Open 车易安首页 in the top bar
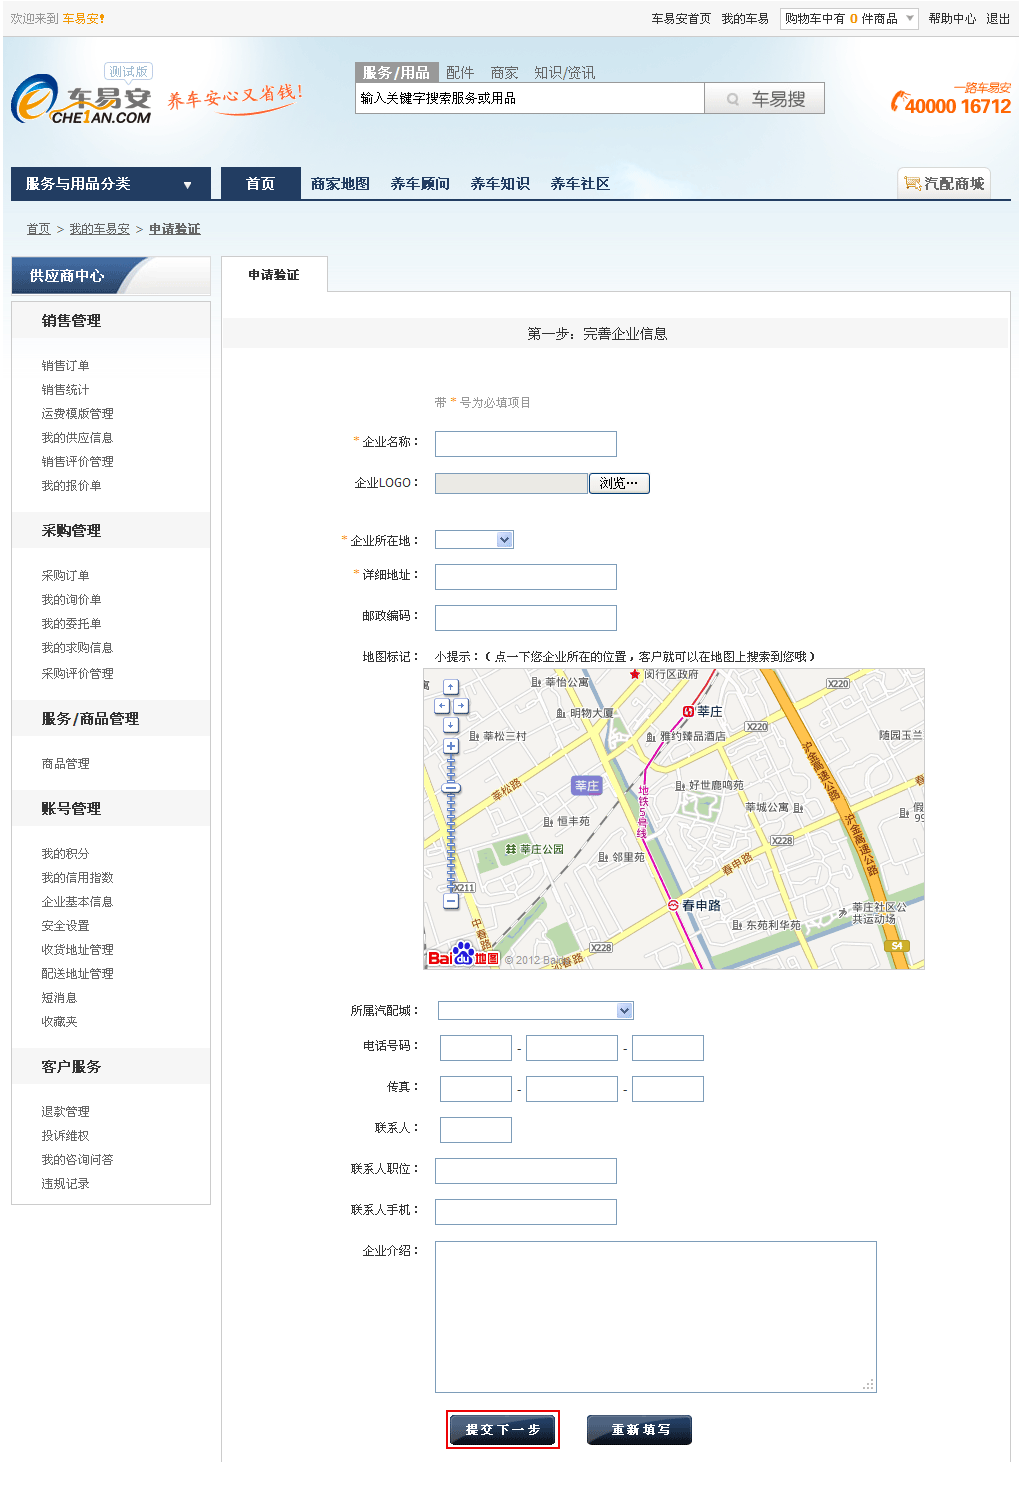The image size is (1023, 1500). click(x=681, y=19)
